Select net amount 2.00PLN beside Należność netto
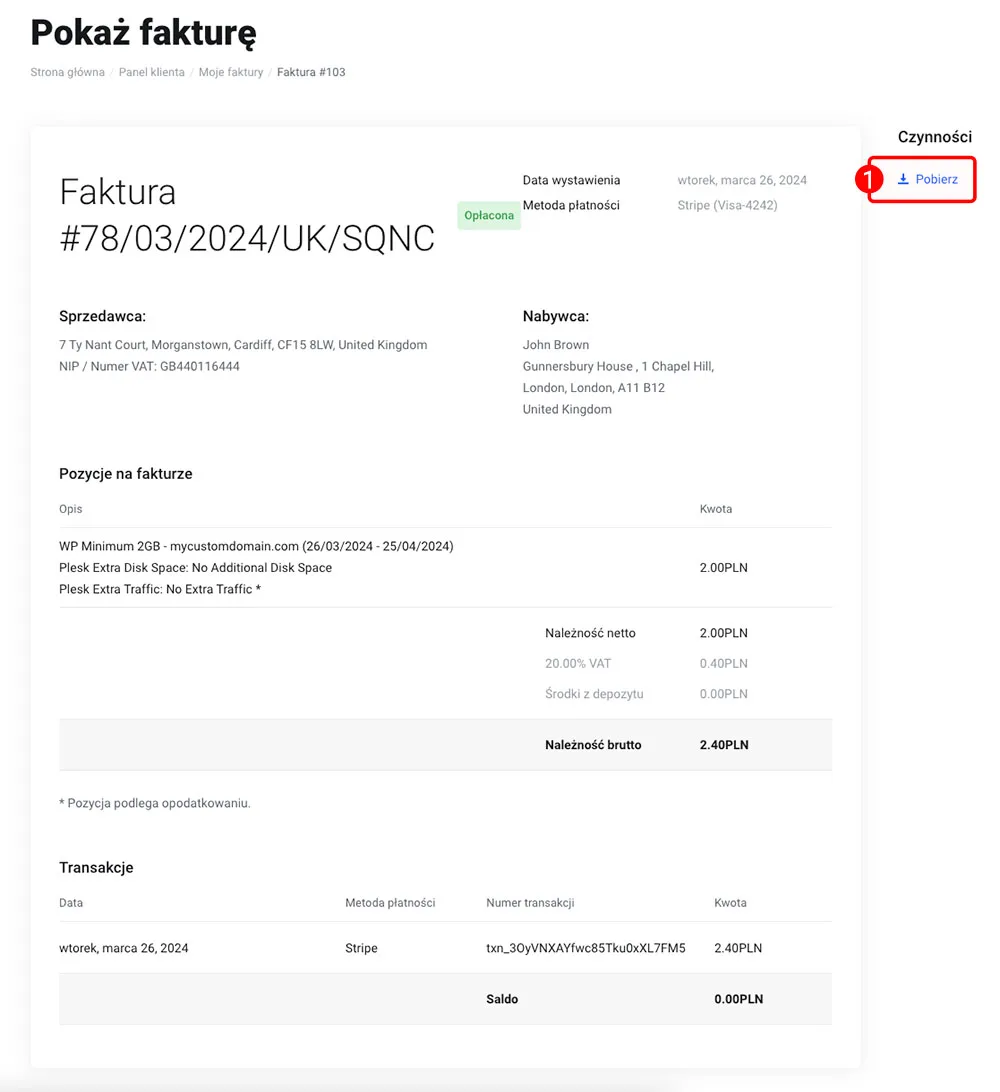This screenshot has width=1000, height=1092. [724, 633]
